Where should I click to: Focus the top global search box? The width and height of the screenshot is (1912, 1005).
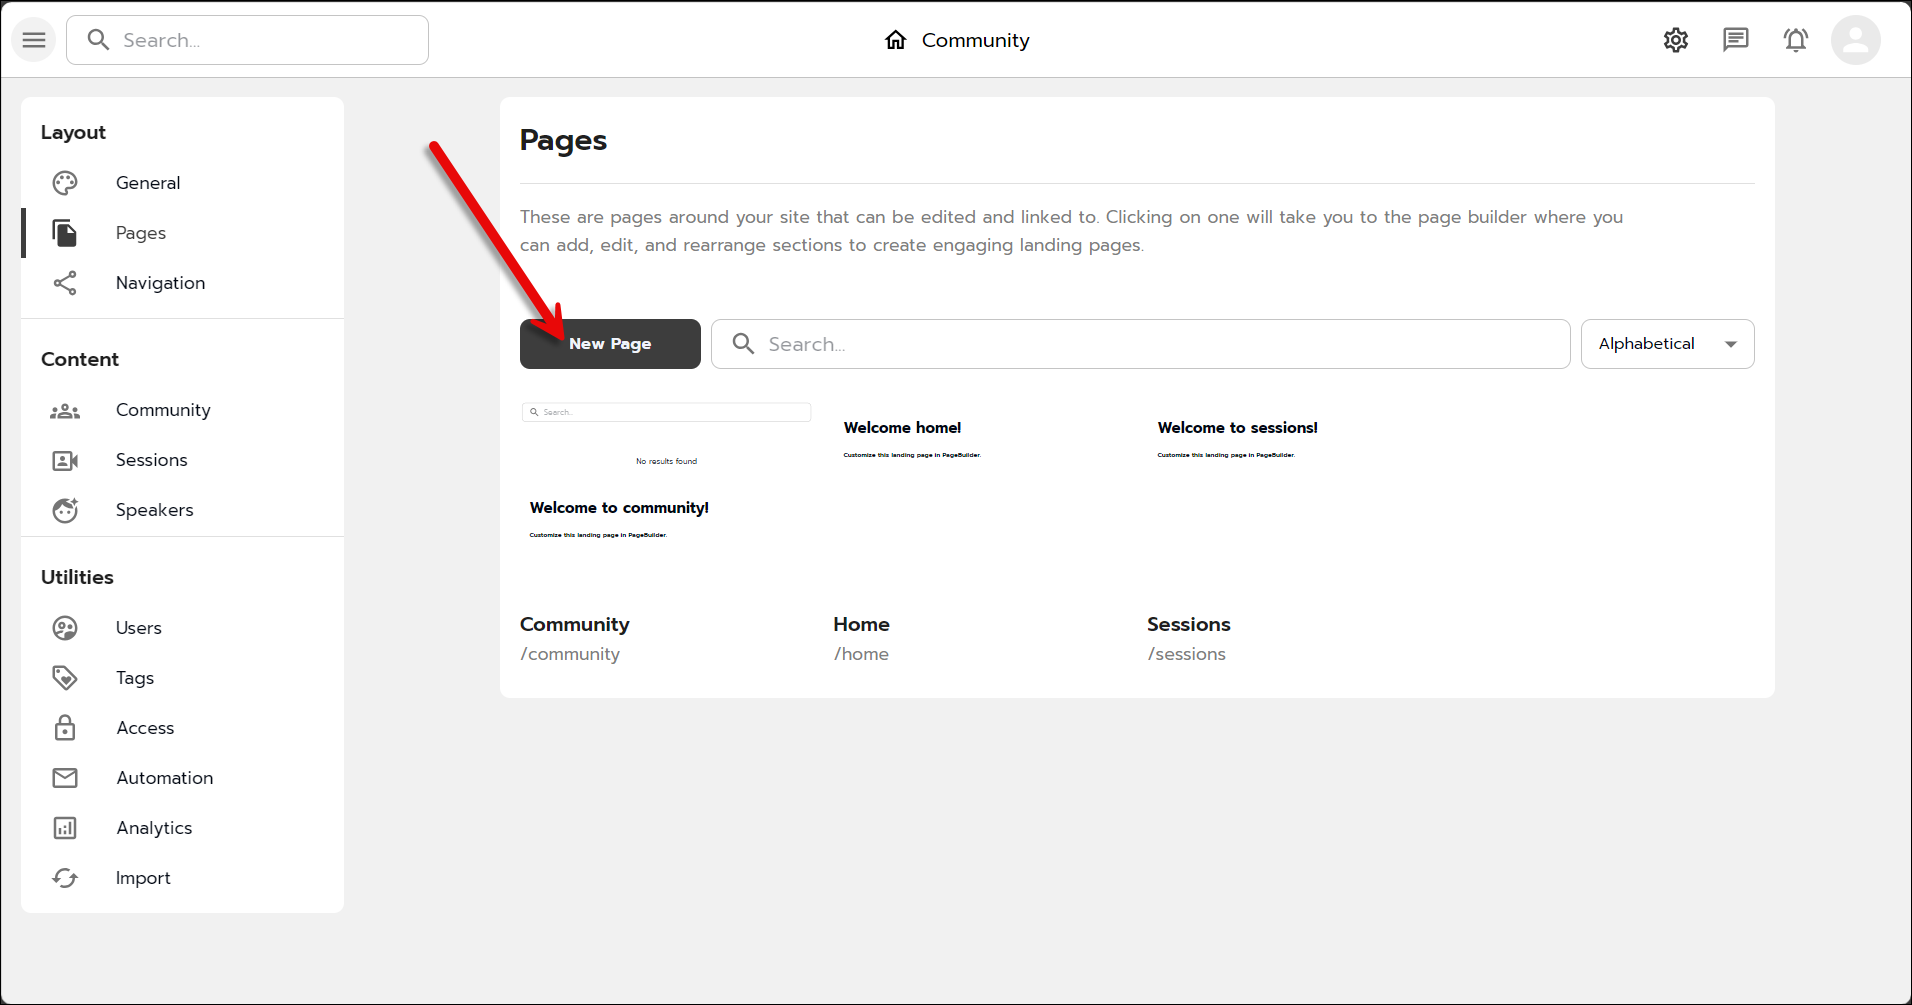tap(248, 40)
